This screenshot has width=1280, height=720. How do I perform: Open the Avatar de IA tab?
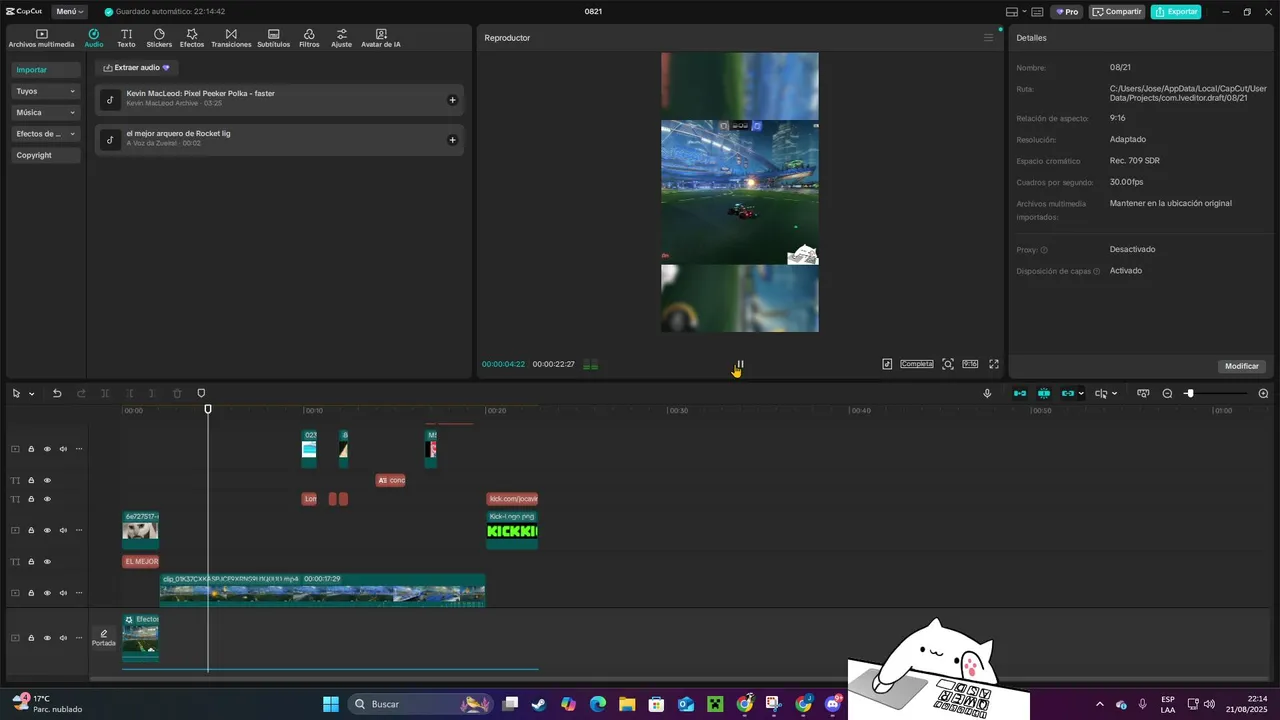point(380,39)
